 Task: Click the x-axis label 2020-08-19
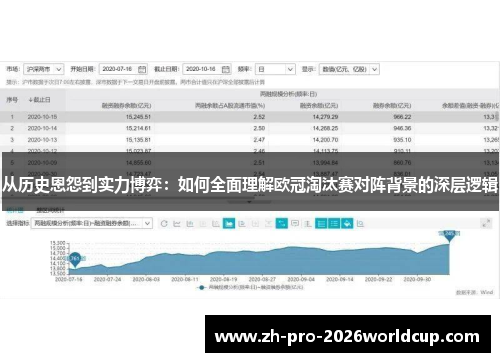(x=223, y=279)
